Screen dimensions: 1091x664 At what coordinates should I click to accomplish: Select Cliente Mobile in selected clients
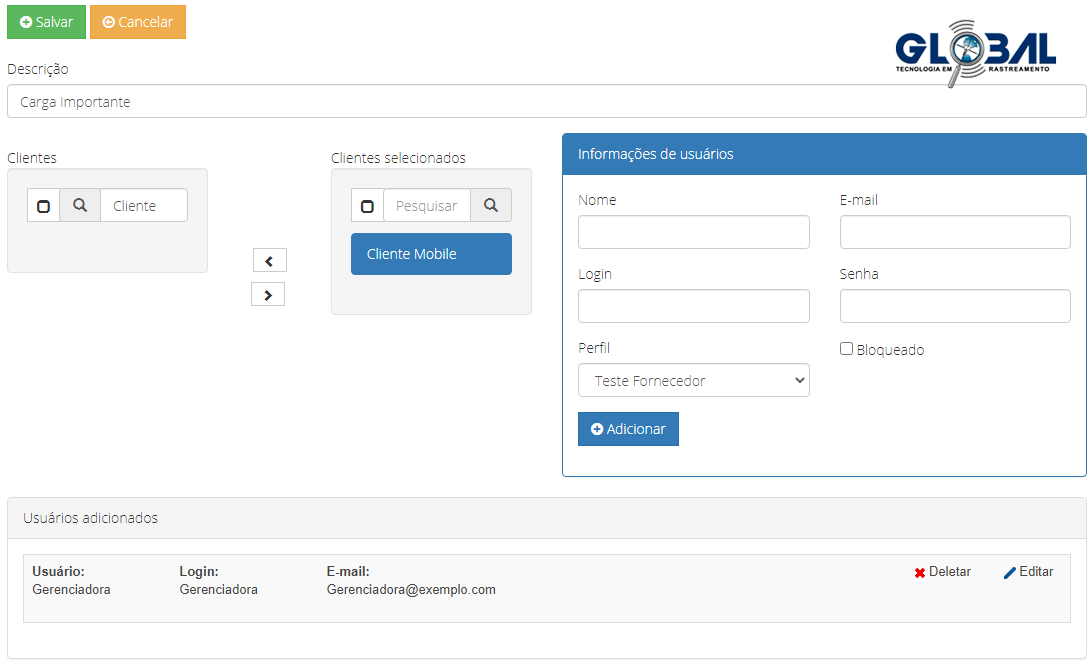[431, 254]
